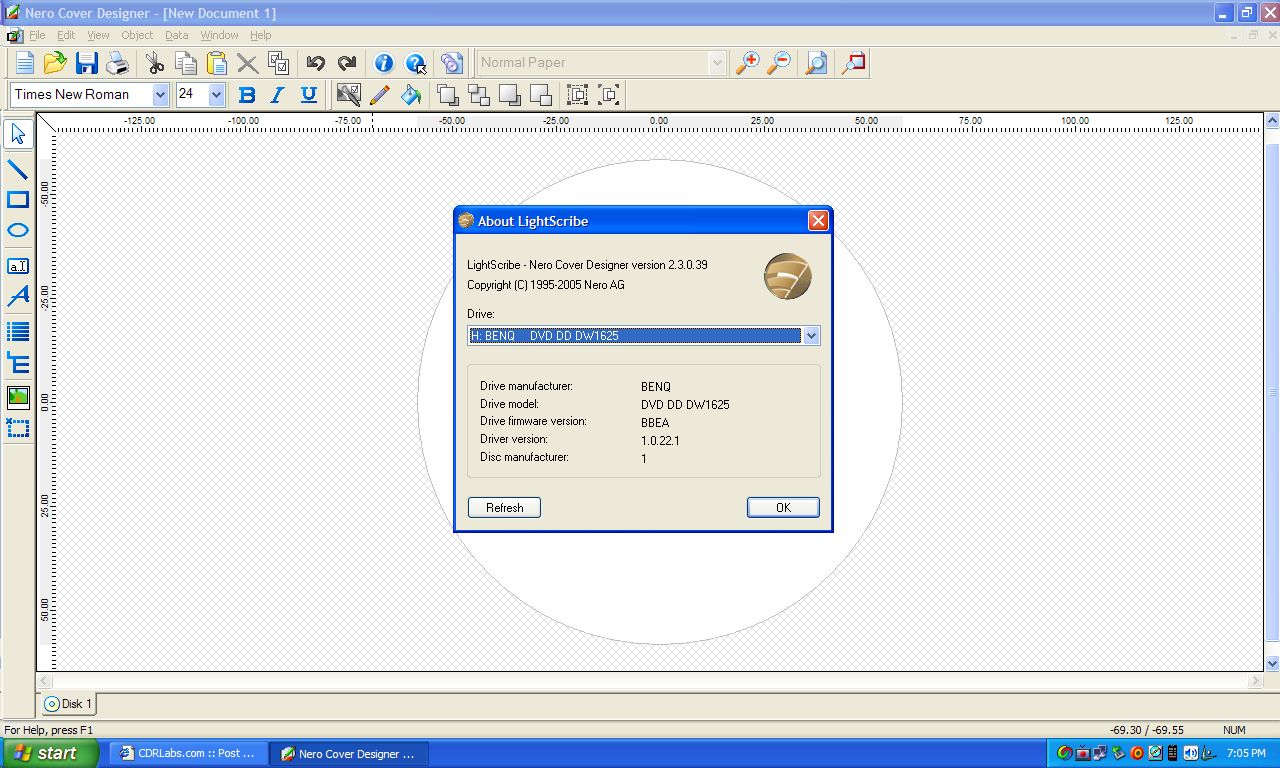Screen dimensions: 1280x768
Task: Zoom out with the minus magnifier
Action: (779, 63)
